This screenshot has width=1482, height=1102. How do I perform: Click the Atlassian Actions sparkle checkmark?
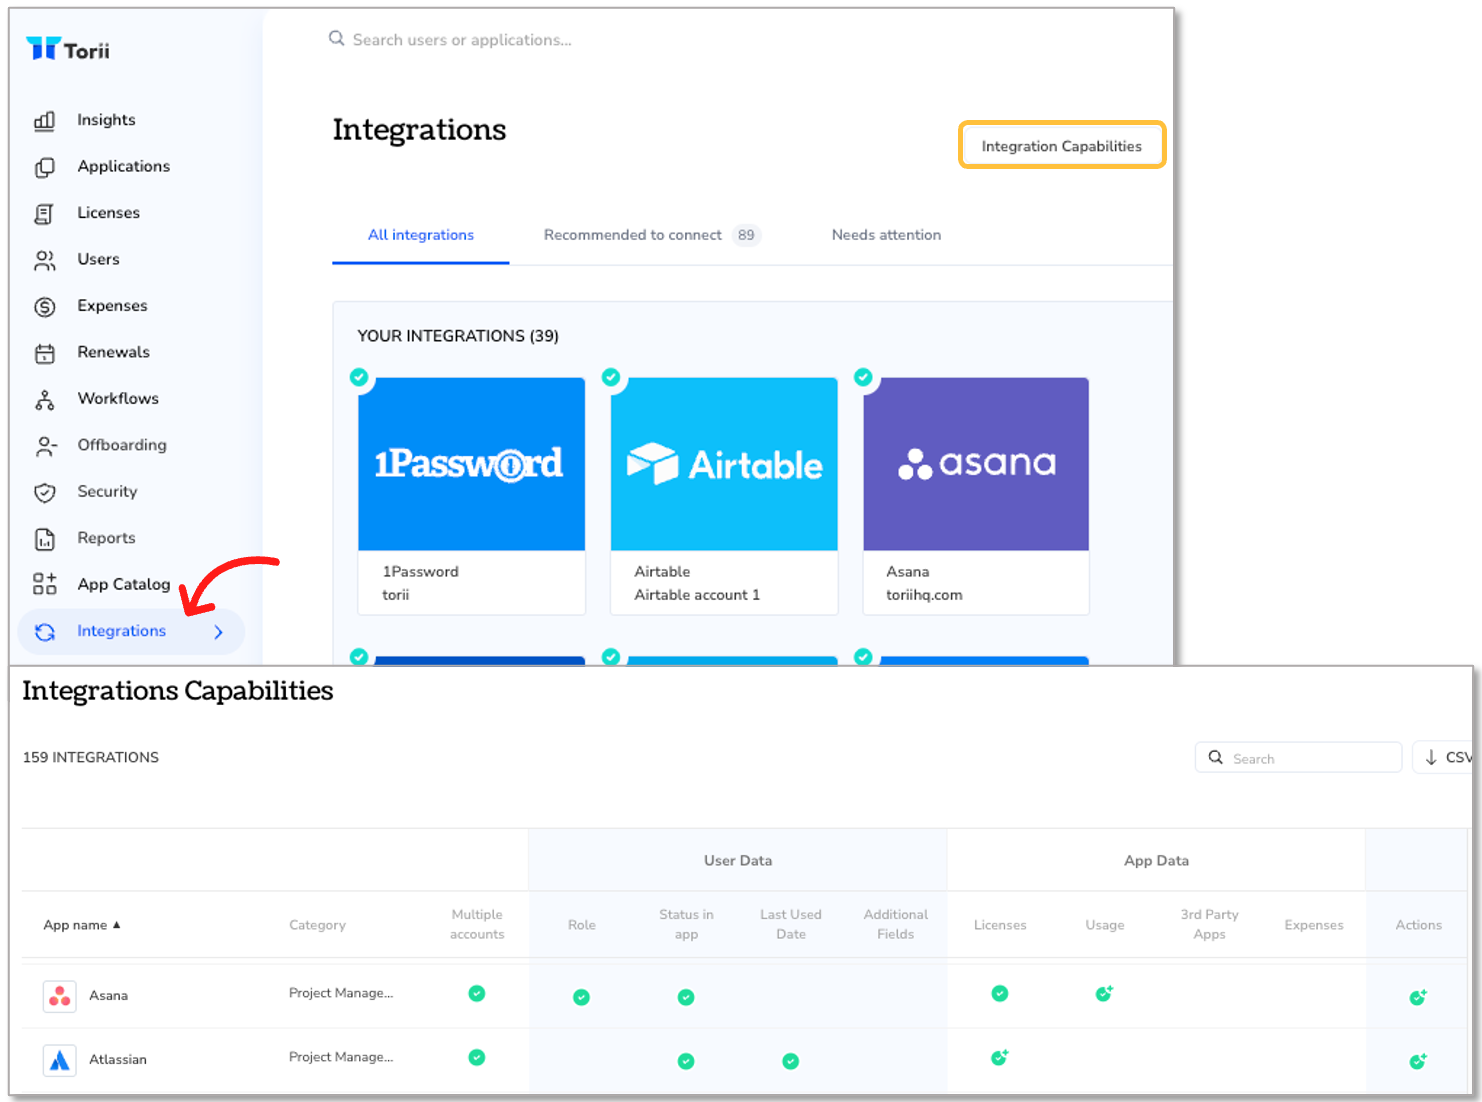(x=1418, y=1061)
